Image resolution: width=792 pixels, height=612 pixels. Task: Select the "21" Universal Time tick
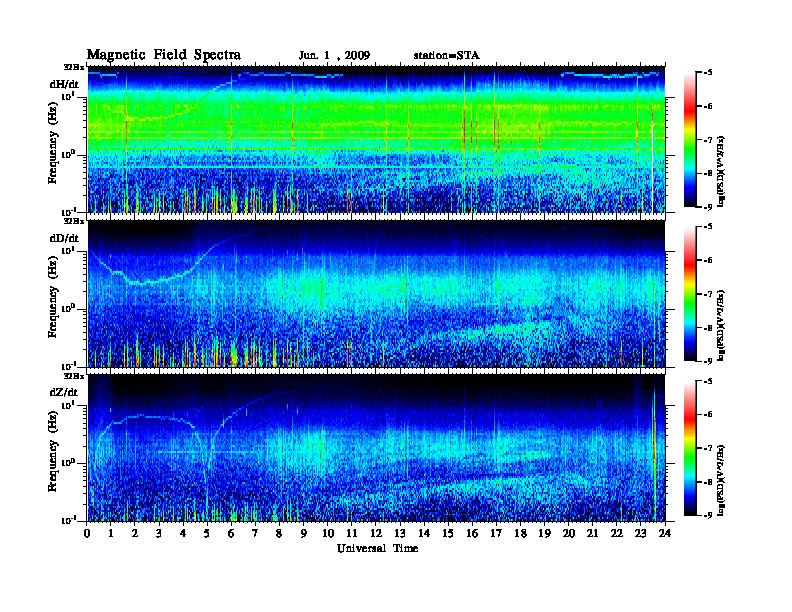pyautogui.click(x=592, y=534)
